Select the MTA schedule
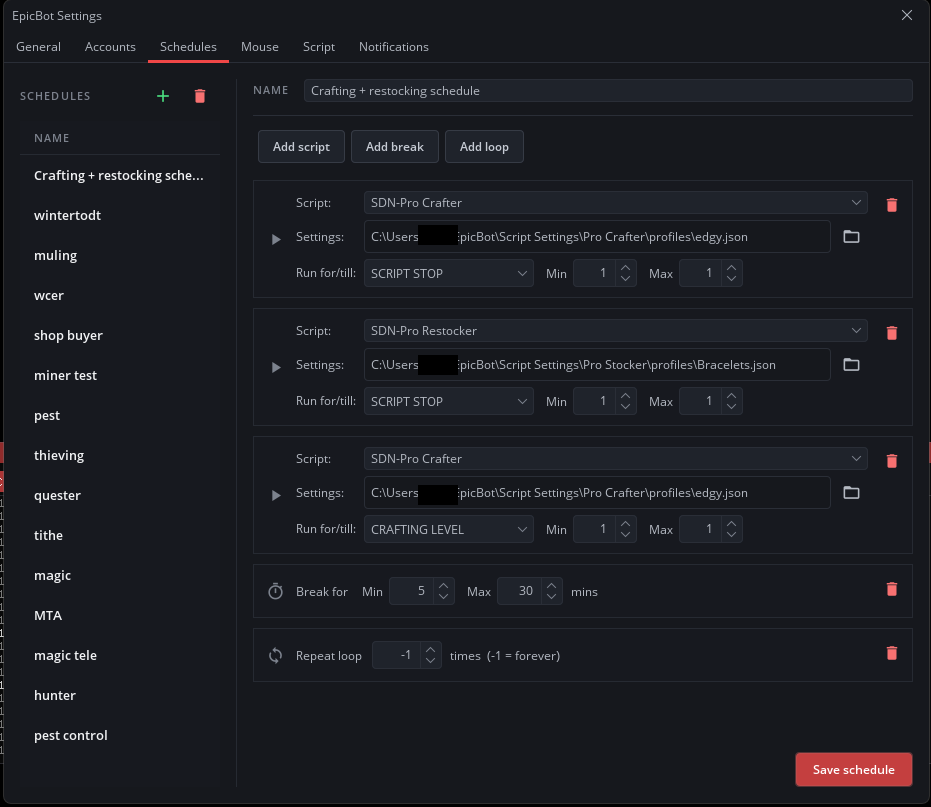Screen dimensions: 931x807 pos(119,615)
